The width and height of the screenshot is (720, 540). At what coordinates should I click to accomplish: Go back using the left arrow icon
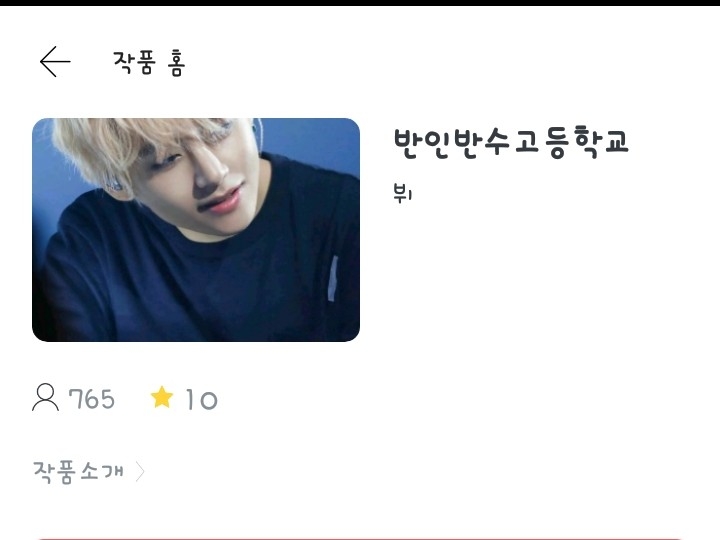[x=55, y=62]
